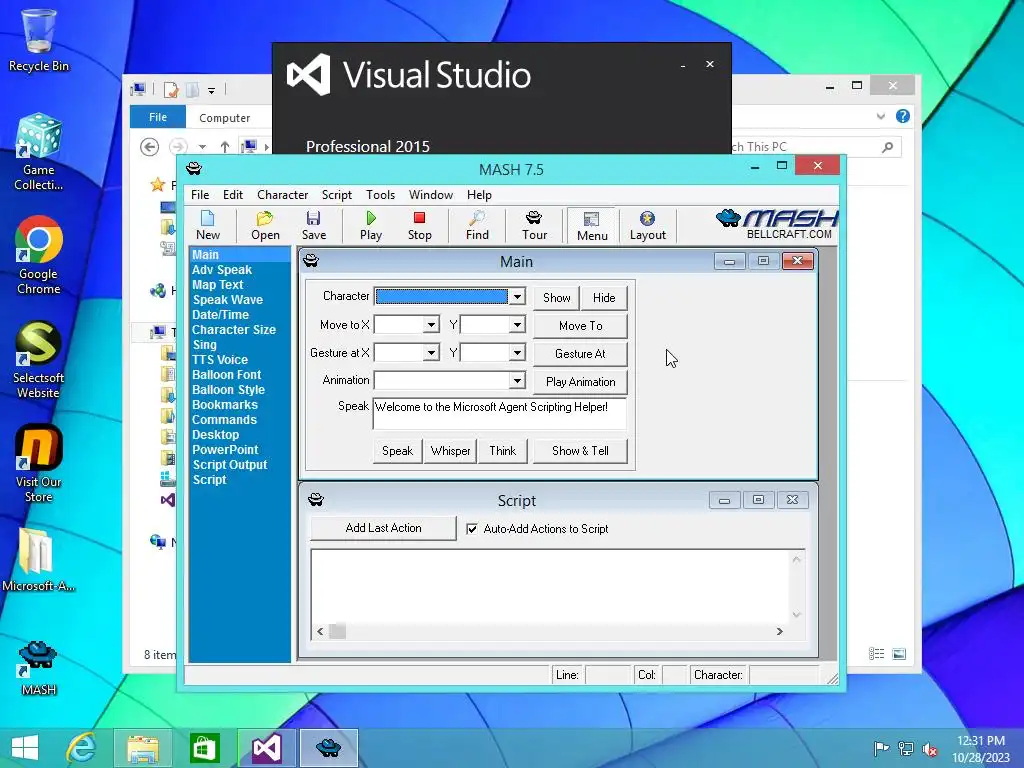Select the Visit Our Store desktop icon
Viewport: 1024px width, 768px height.
[x=39, y=464]
